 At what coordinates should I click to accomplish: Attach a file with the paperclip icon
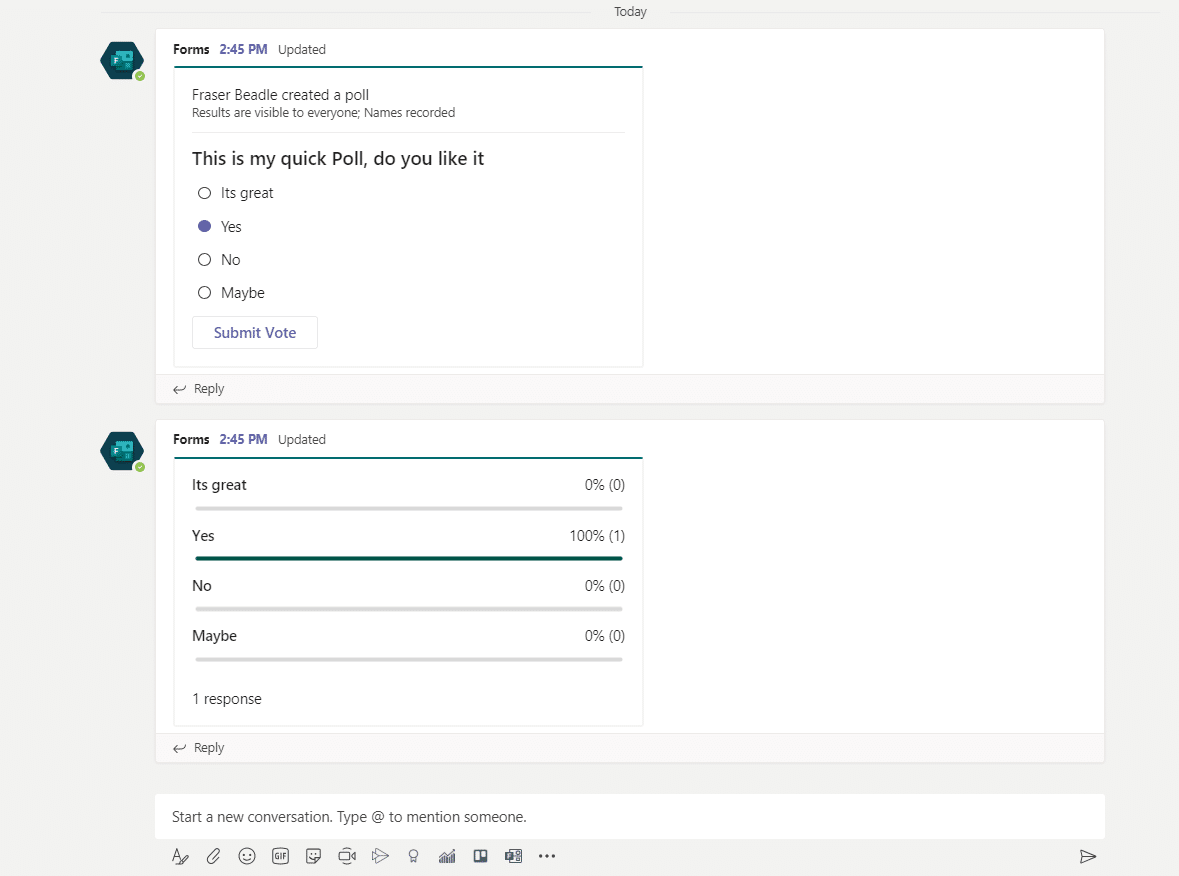(214, 856)
